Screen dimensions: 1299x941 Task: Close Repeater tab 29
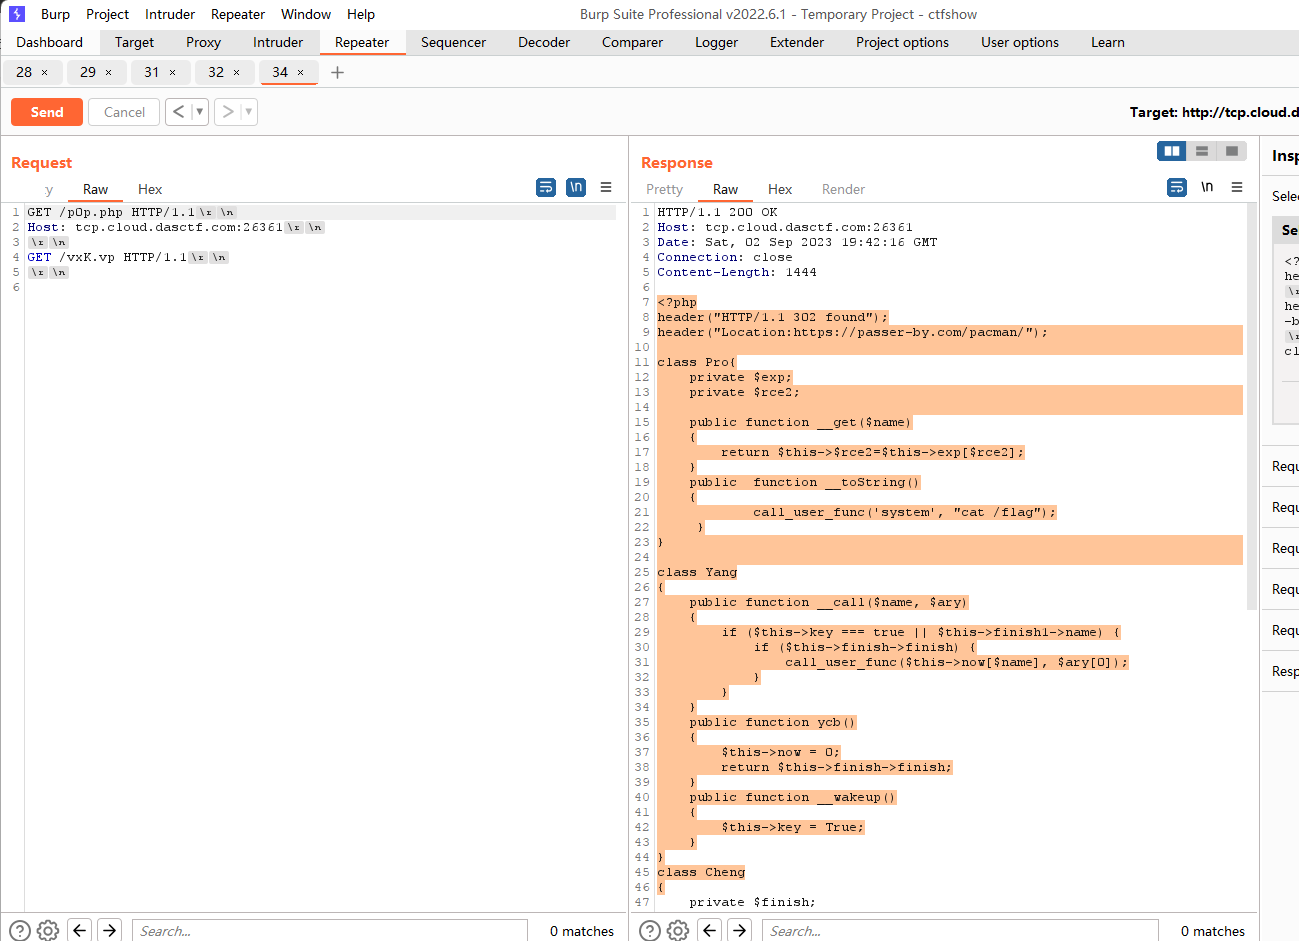click(108, 72)
